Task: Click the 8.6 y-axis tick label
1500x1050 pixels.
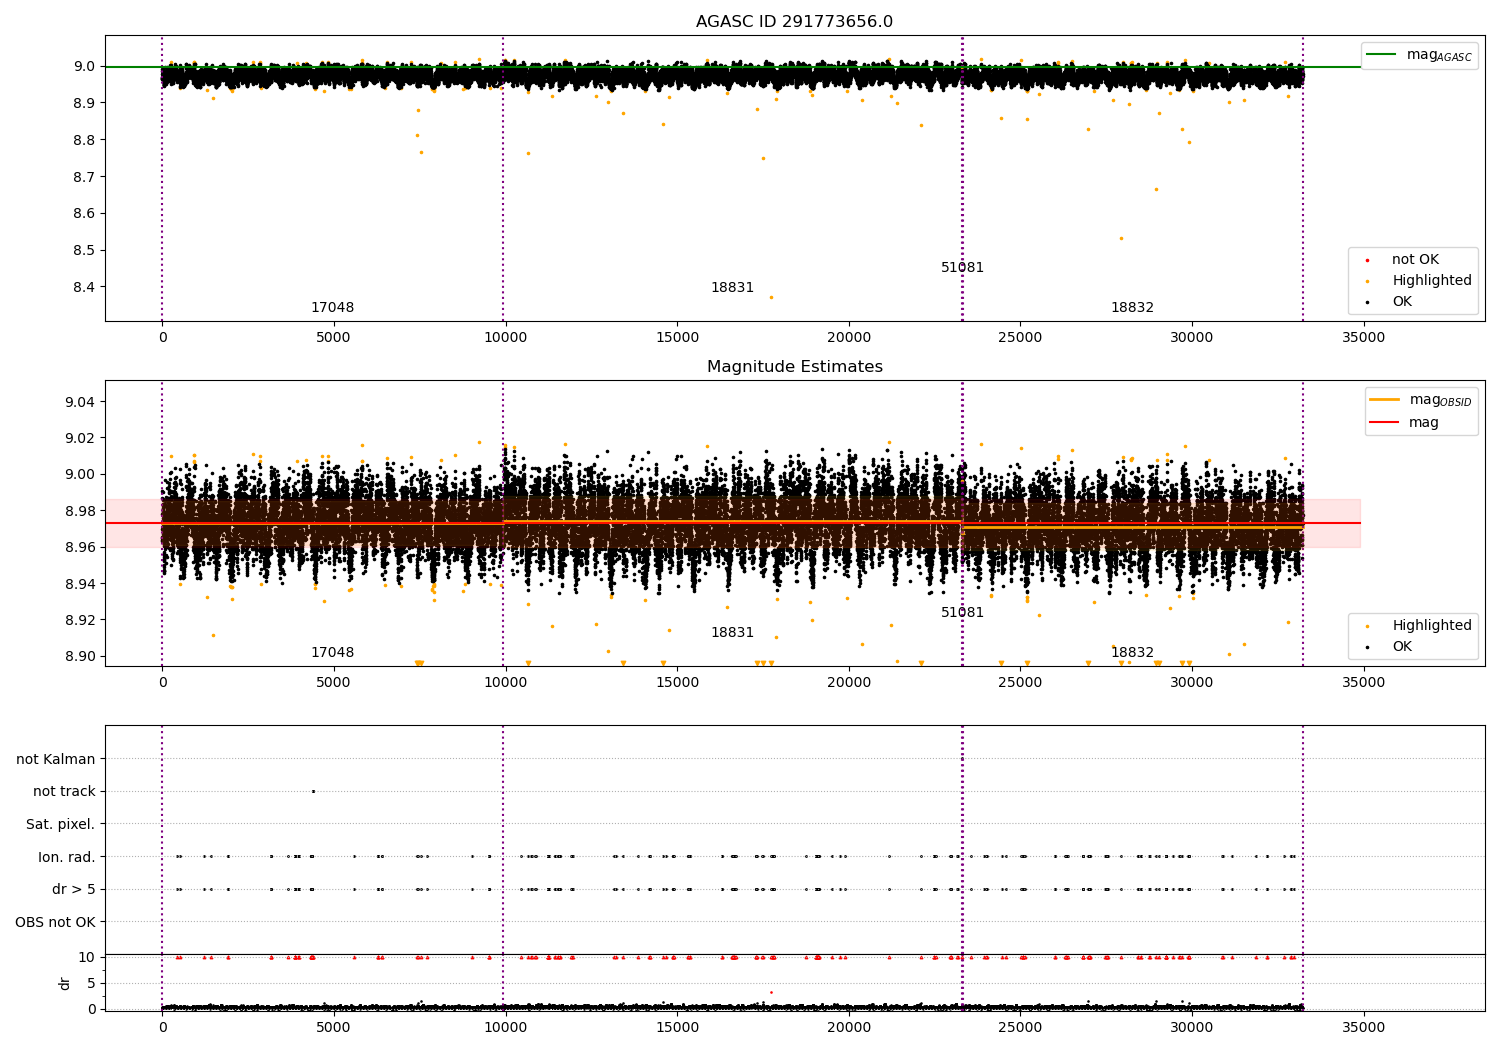Action: 83,213
